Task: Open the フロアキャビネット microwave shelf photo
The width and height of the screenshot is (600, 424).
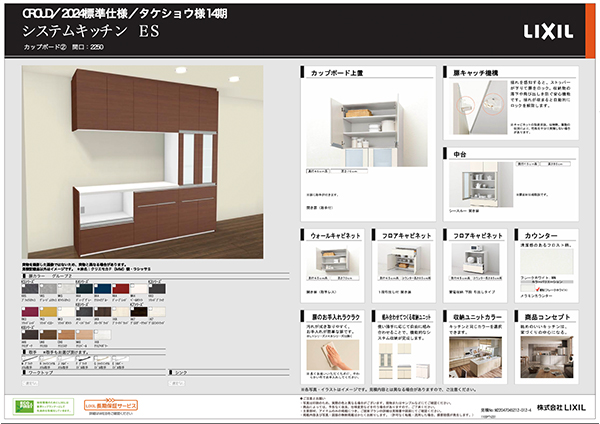Action: click(x=475, y=260)
